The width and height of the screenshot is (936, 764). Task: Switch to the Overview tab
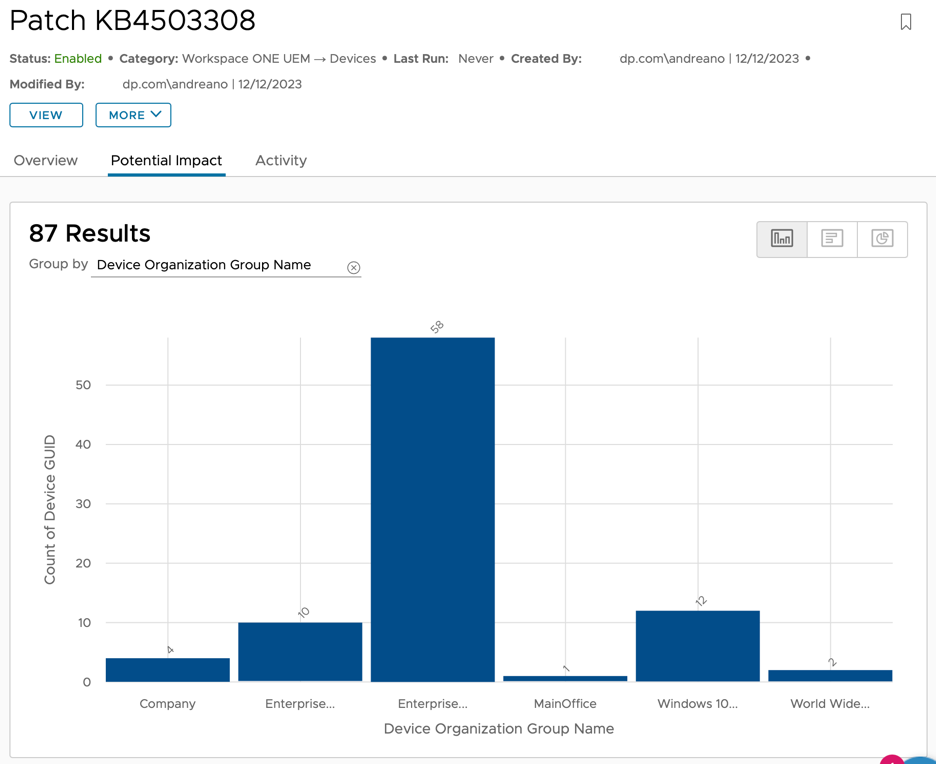click(46, 160)
